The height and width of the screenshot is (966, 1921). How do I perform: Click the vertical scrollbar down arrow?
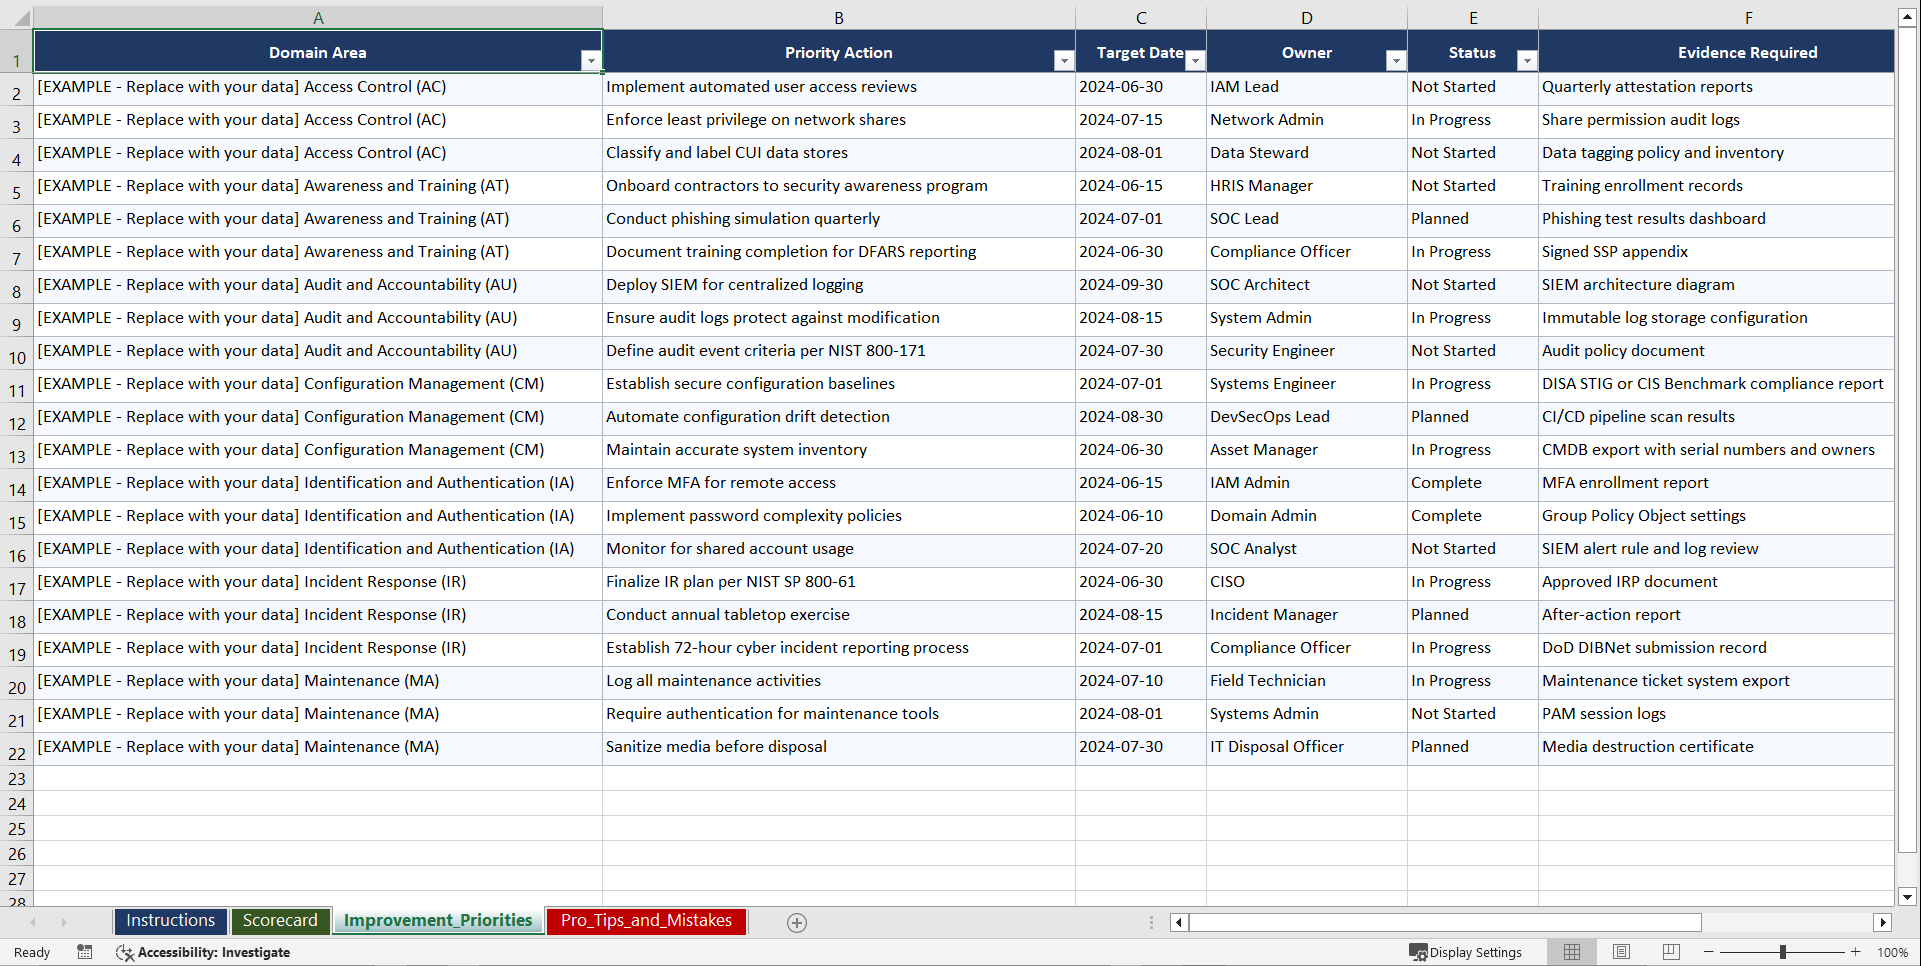pos(1907,897)
